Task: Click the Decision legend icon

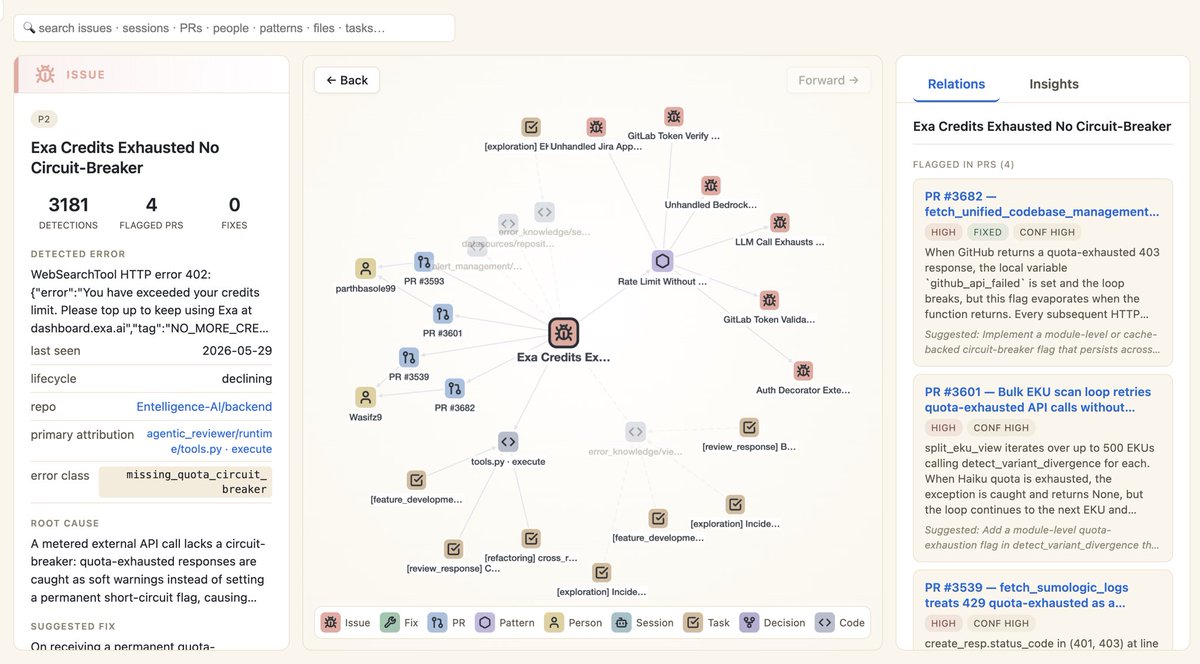Action: (x=749, y=622)
